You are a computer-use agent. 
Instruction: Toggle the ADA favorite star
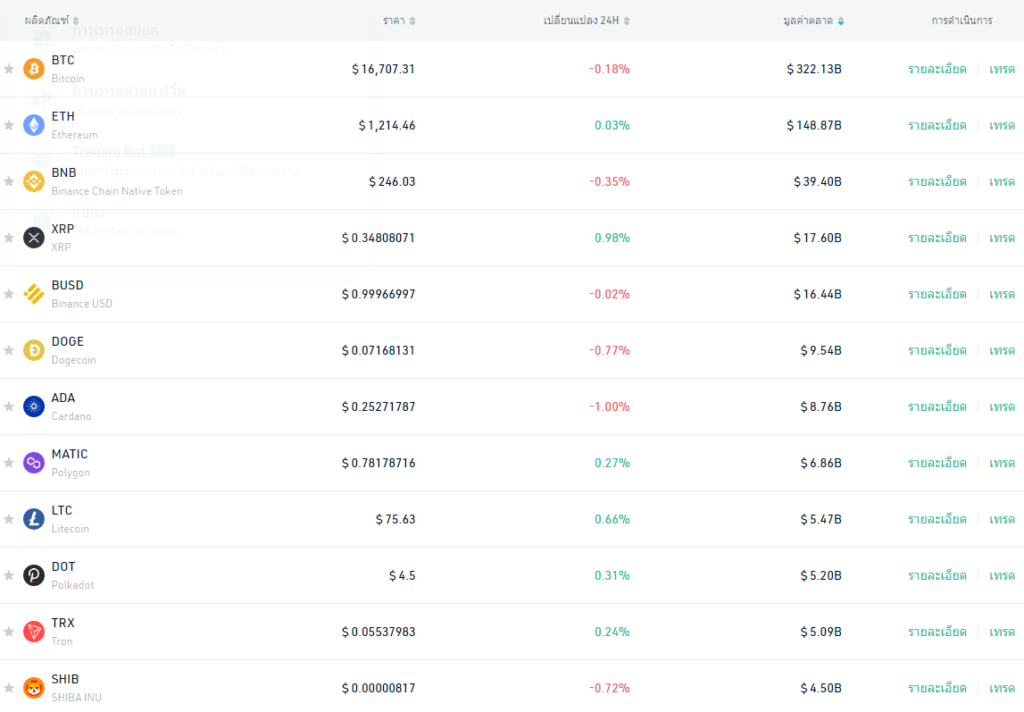[x=9, y=406]
